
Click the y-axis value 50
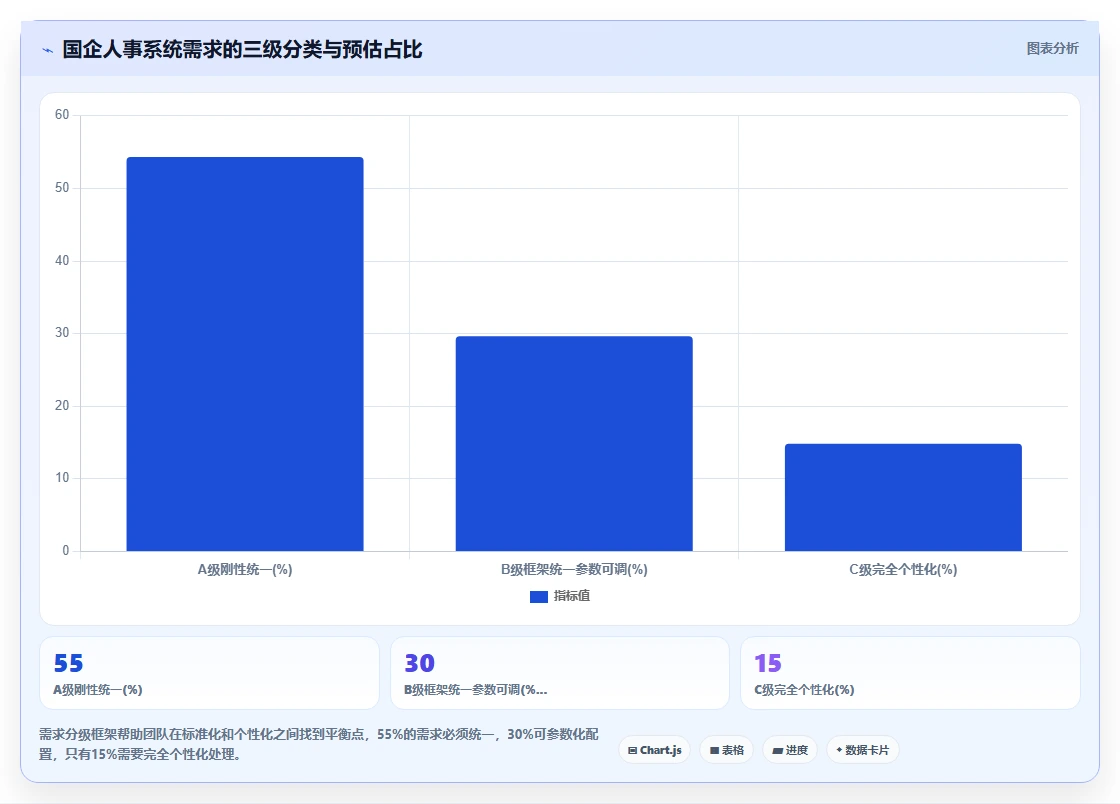pos(62,188)
